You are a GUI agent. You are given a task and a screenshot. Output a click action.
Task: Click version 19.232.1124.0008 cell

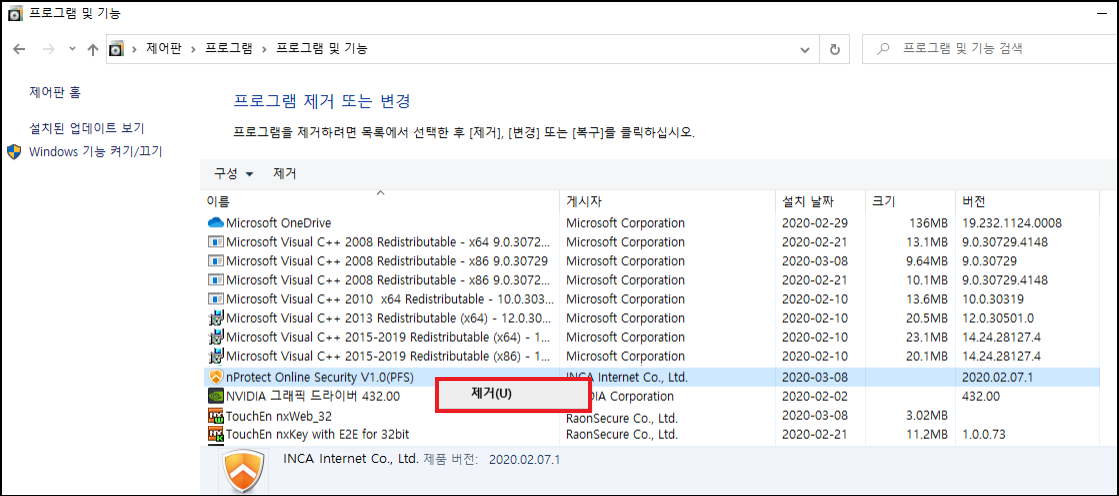tap(1012, 223)
